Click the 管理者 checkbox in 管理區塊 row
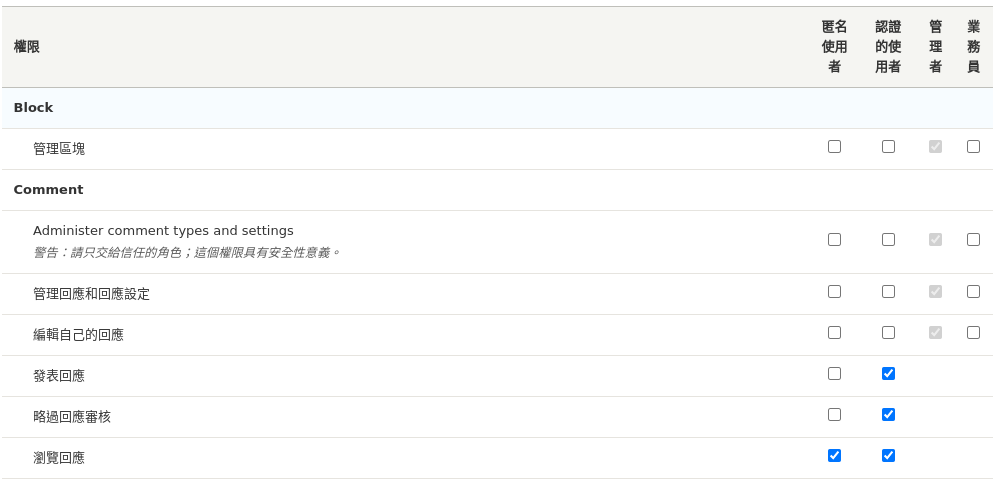Screen dimensions: 995x479 935,146
